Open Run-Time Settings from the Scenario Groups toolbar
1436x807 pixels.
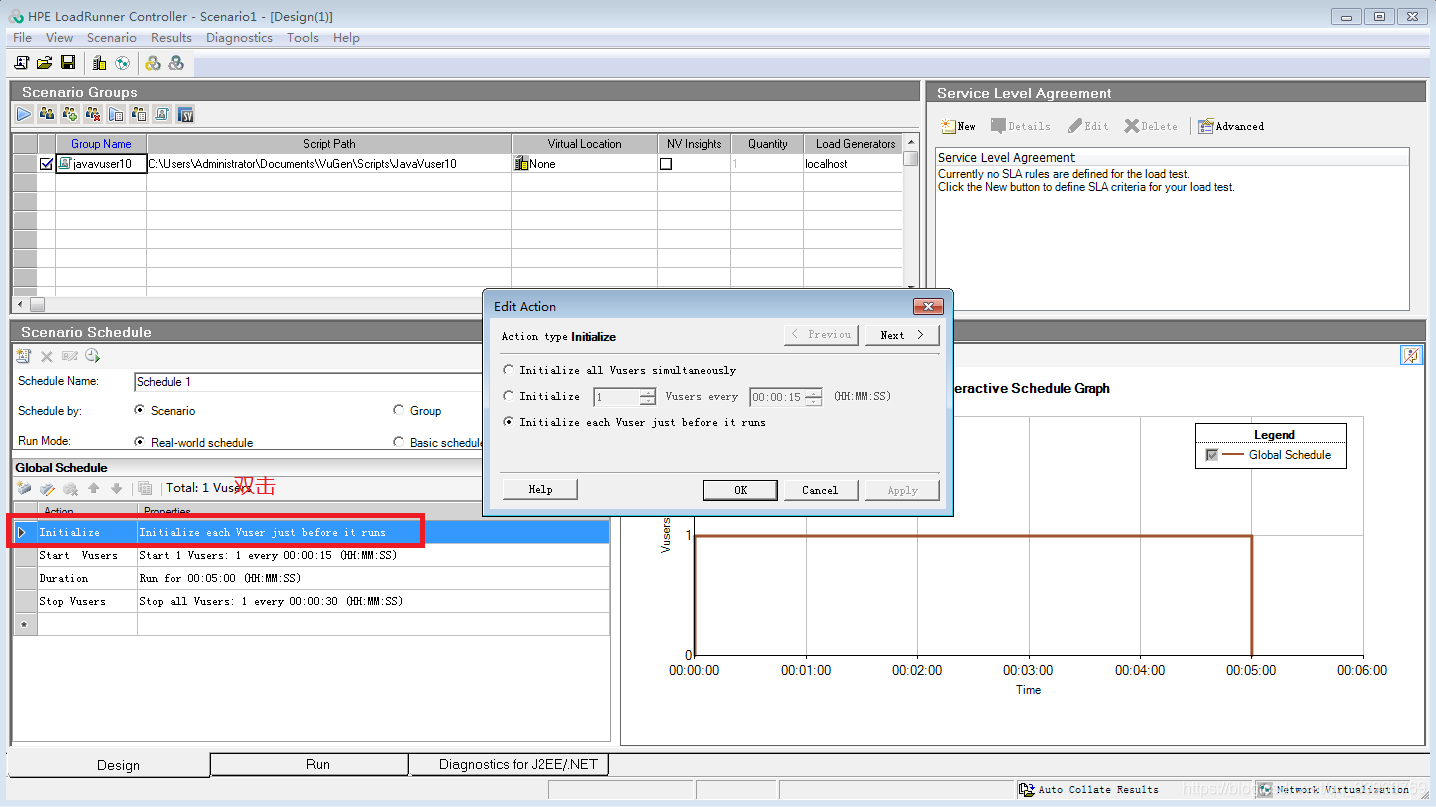pos(116,115)
